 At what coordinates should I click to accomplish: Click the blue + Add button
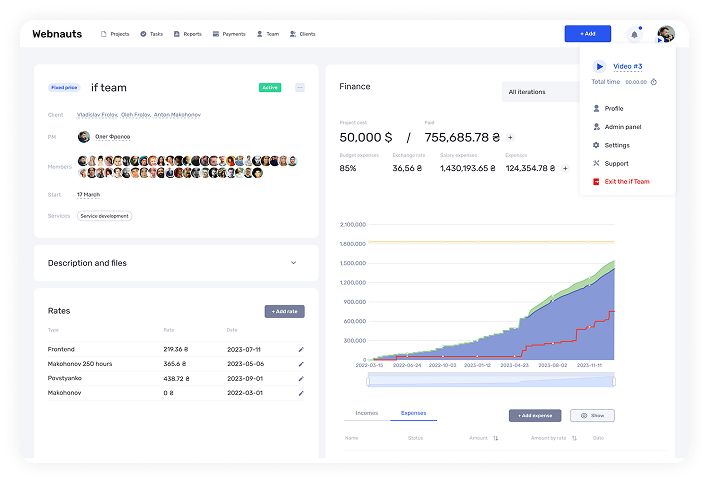point(587,33)
